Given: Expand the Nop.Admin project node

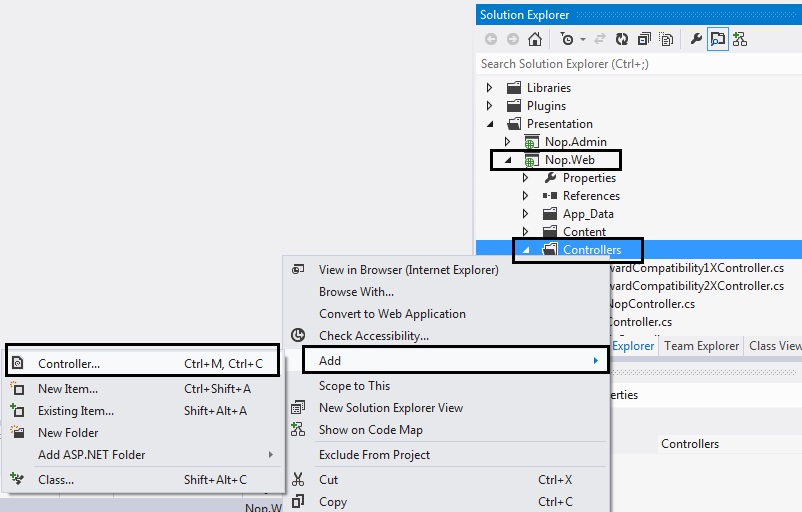Looking at the screenshot, I should (x=507, y=142).
